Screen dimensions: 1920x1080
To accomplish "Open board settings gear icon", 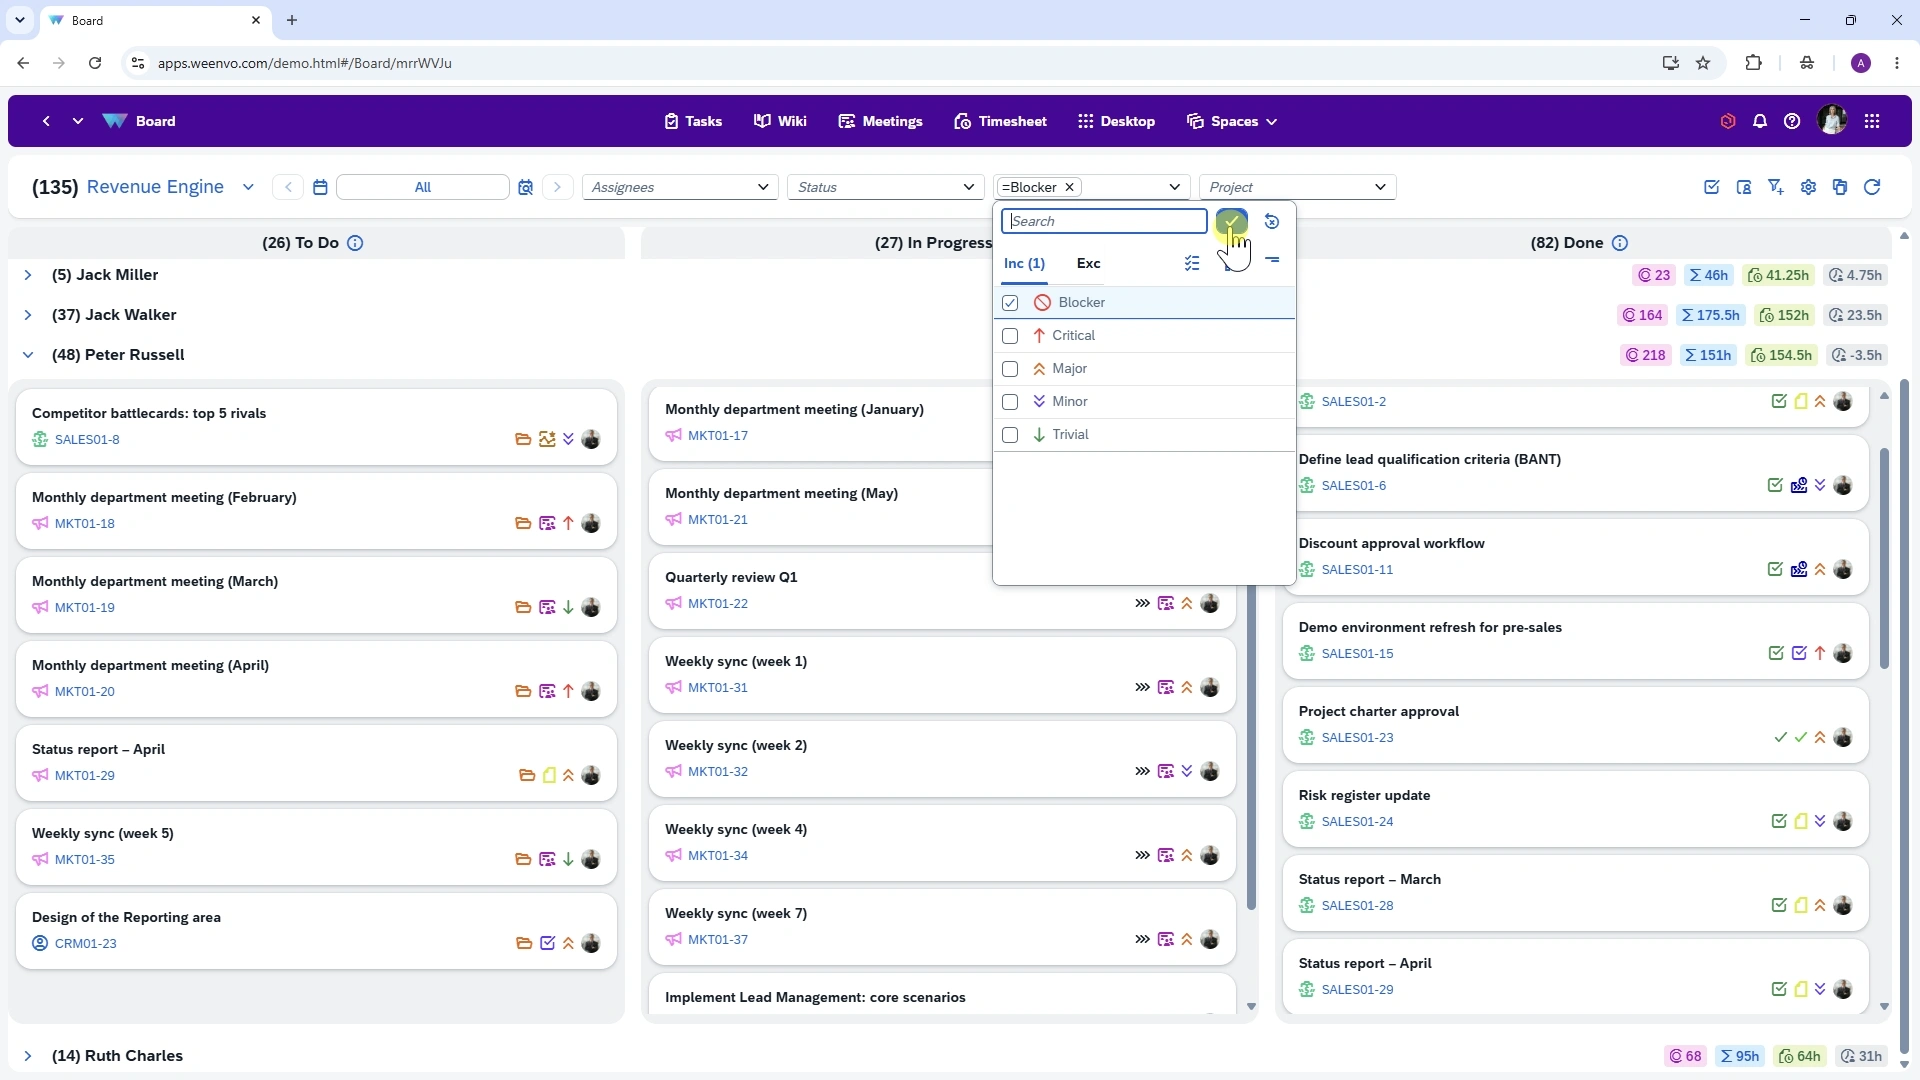I will 1808,187.
